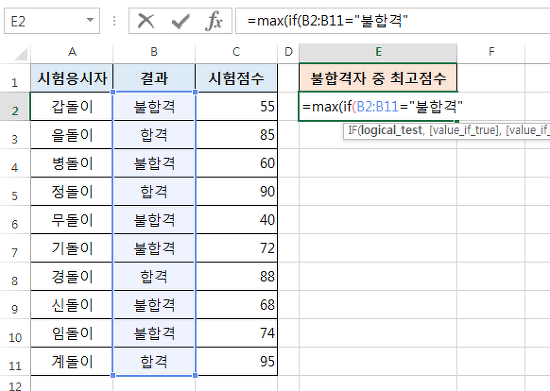Click score cell 40
The image size is (550, 391).
(x=236, y=220)
